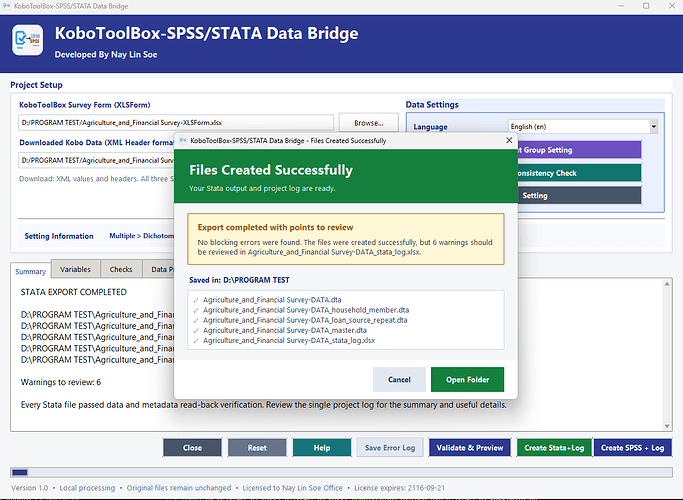
Task: Click summary panel scroll down arrow
Action: tap(667, 426)
